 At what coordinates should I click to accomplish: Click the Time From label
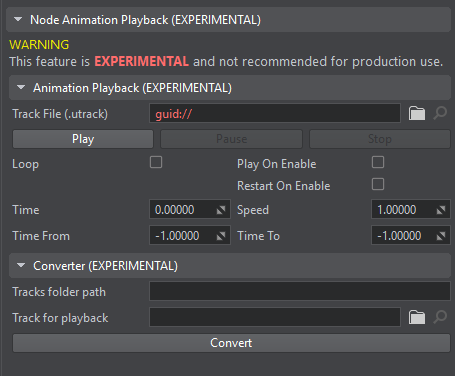pos(41,236)
